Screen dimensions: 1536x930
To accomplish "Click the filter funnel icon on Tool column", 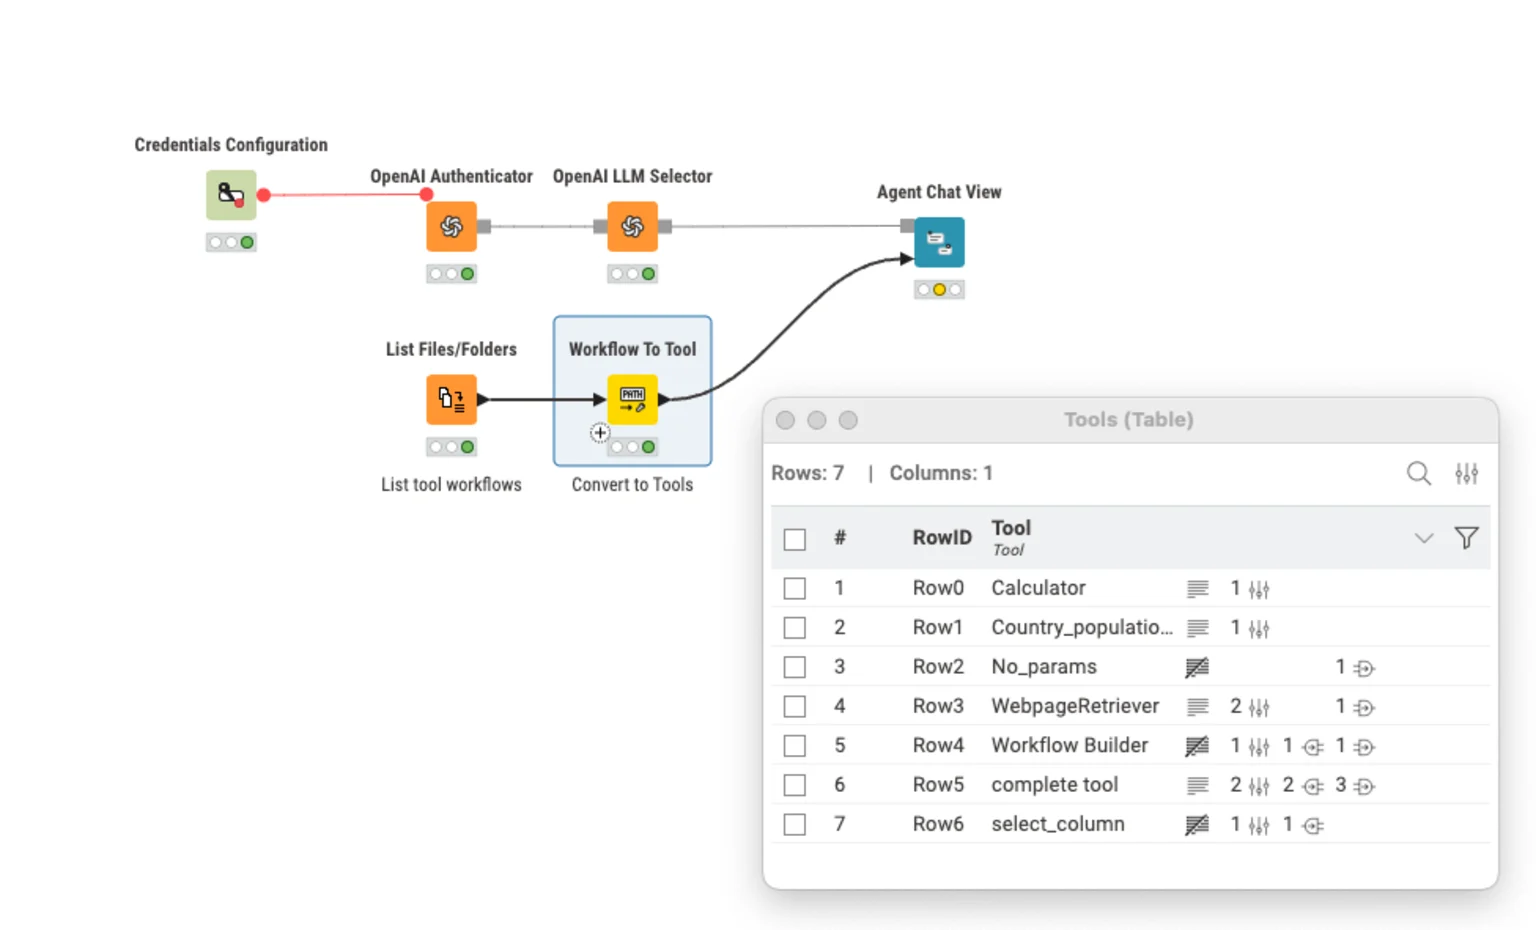I will (x=1466, y=538).
